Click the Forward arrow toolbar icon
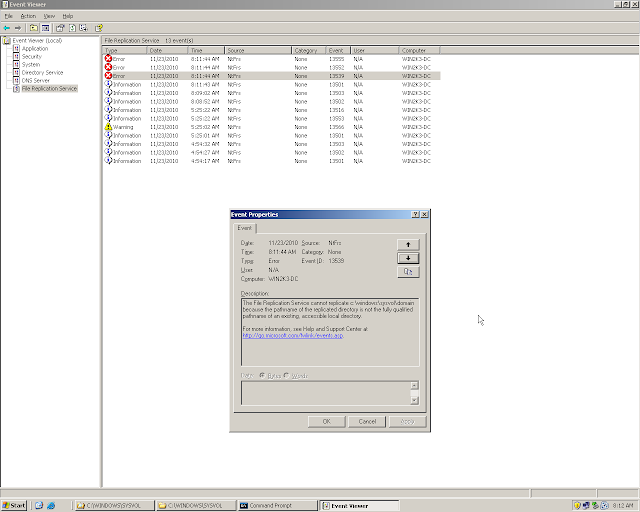The height and width of the screenshot is (512, 640). pyautogui.click(x=18, y=28)
